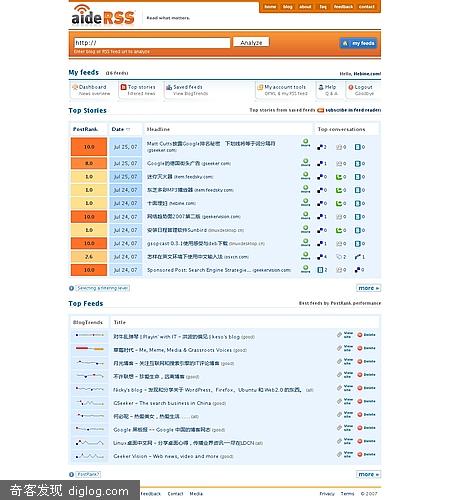Click the help icon beside PostRank link
450x500 pixels.
(x=71, y=474)
